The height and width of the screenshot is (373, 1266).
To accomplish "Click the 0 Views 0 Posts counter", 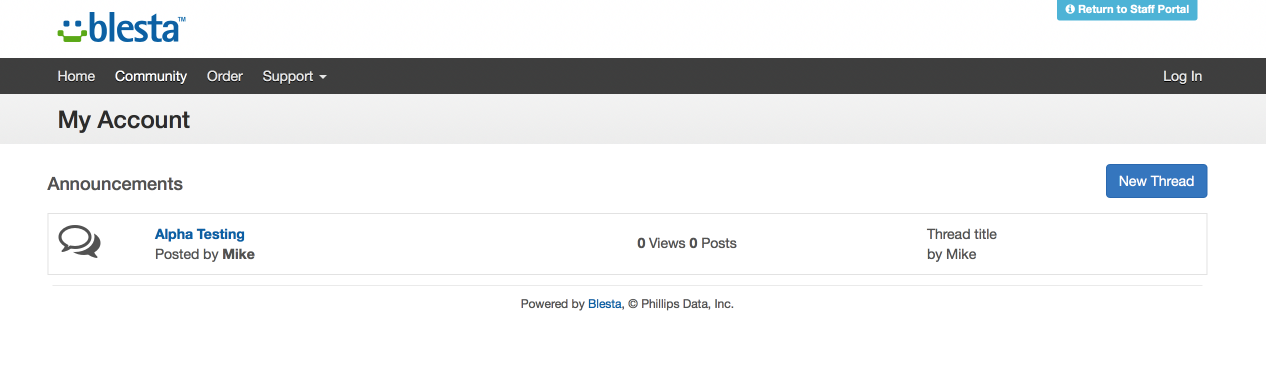I will click(687, 243).
